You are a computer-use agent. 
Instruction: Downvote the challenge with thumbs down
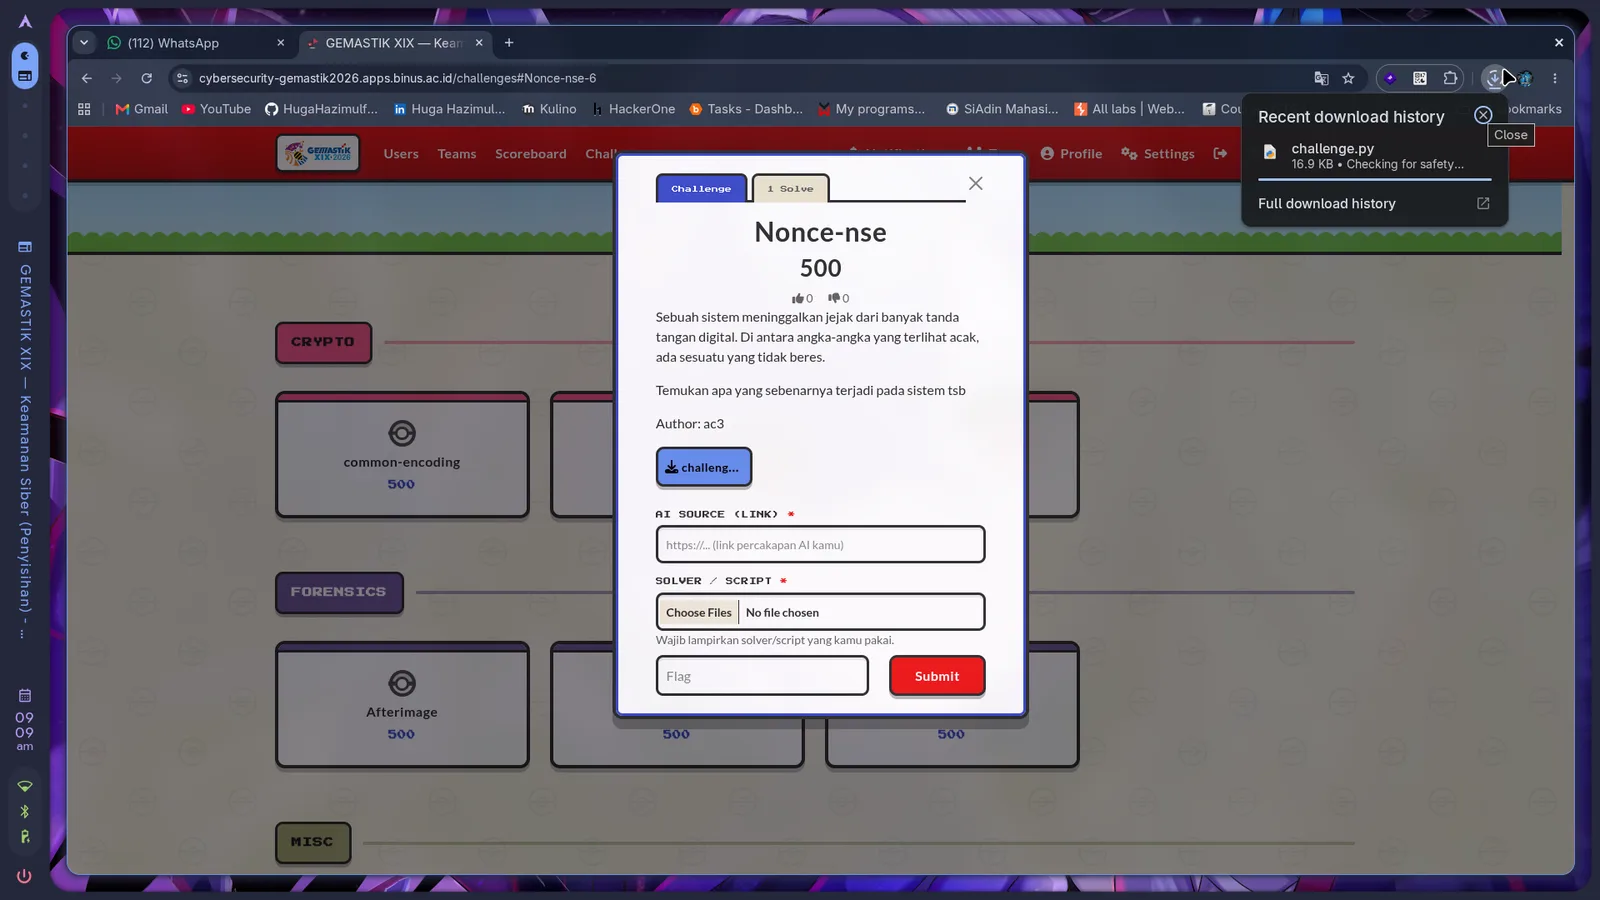click(838, 298)
